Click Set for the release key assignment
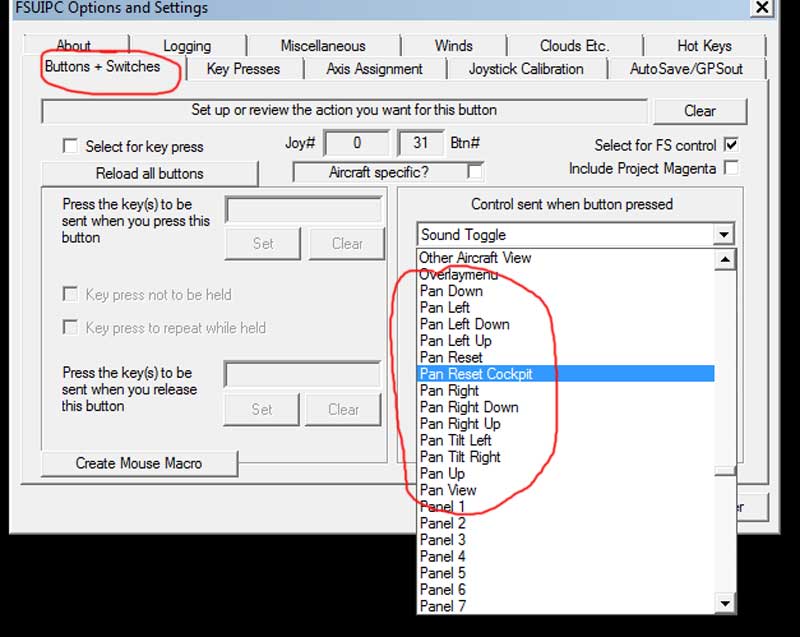 pyautogui.click(x=261, y=410)
